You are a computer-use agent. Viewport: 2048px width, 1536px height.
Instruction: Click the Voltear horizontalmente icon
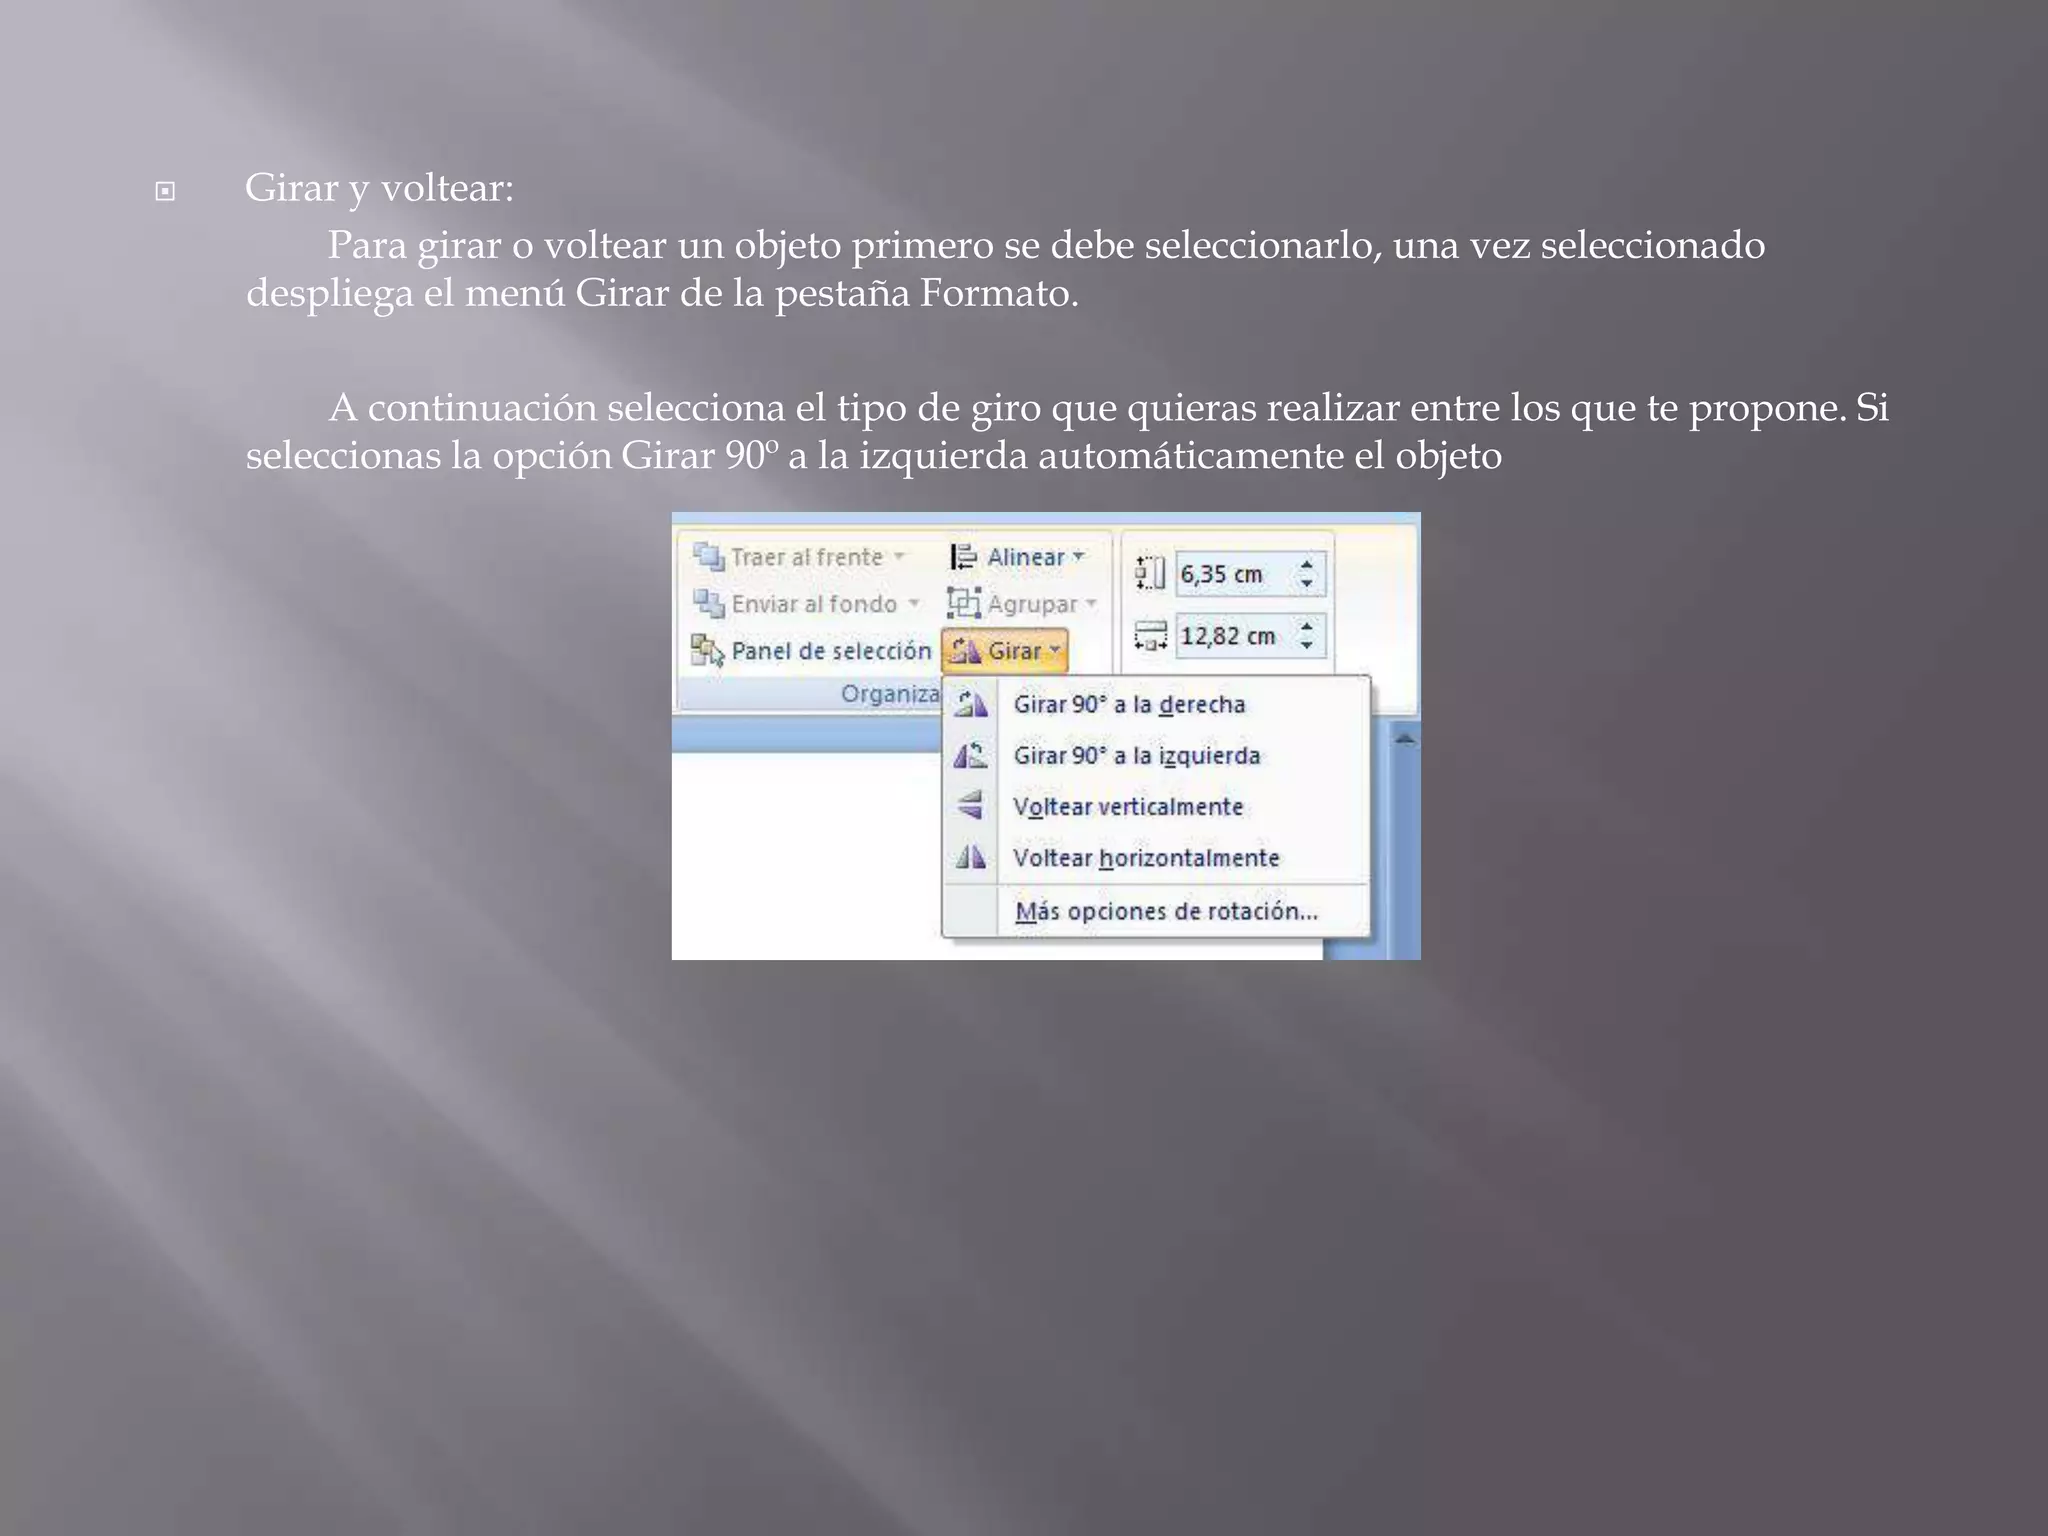pos(970,857)
